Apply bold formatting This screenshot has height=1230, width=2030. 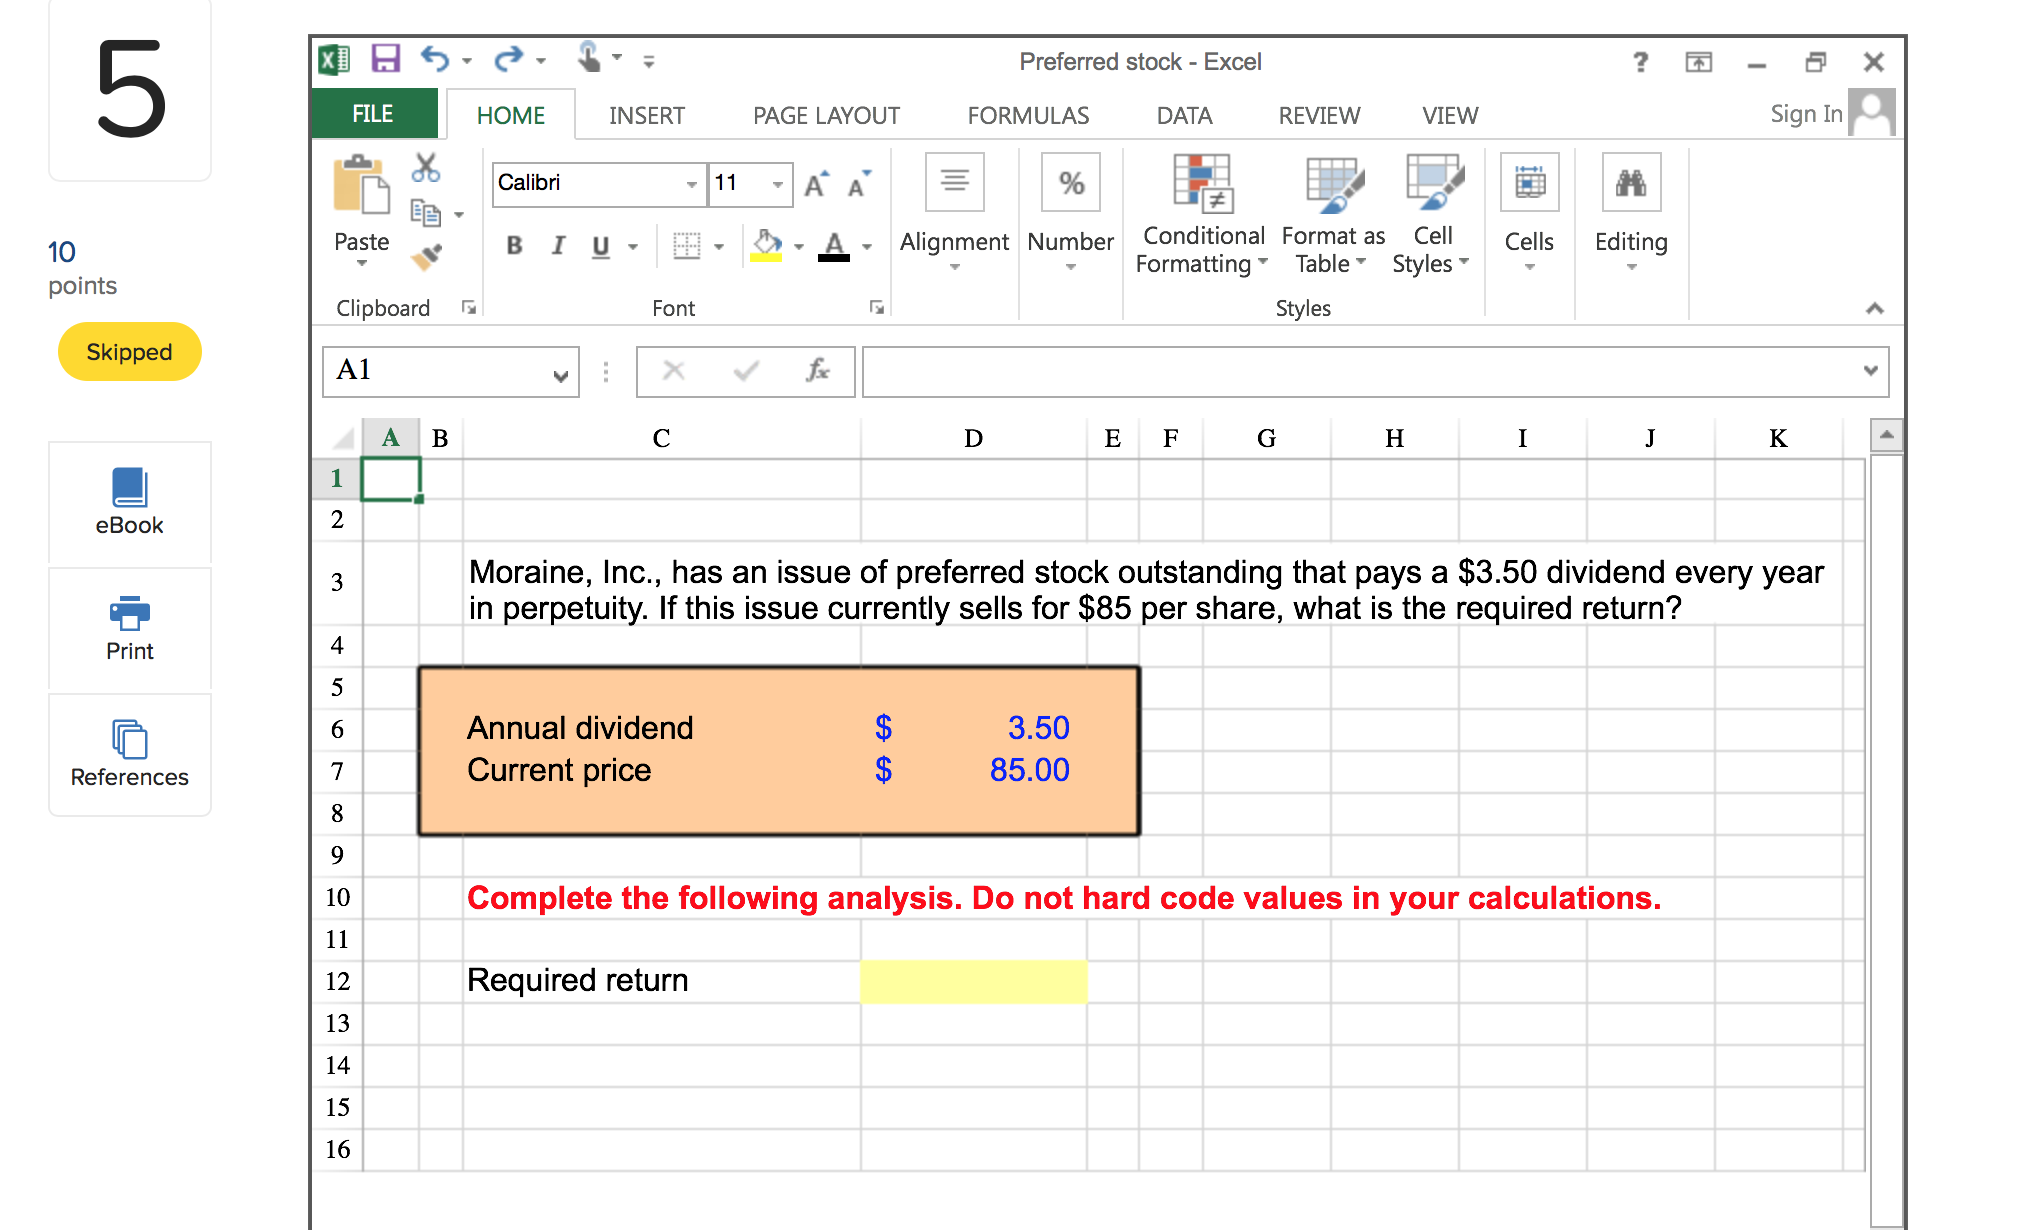514,246
